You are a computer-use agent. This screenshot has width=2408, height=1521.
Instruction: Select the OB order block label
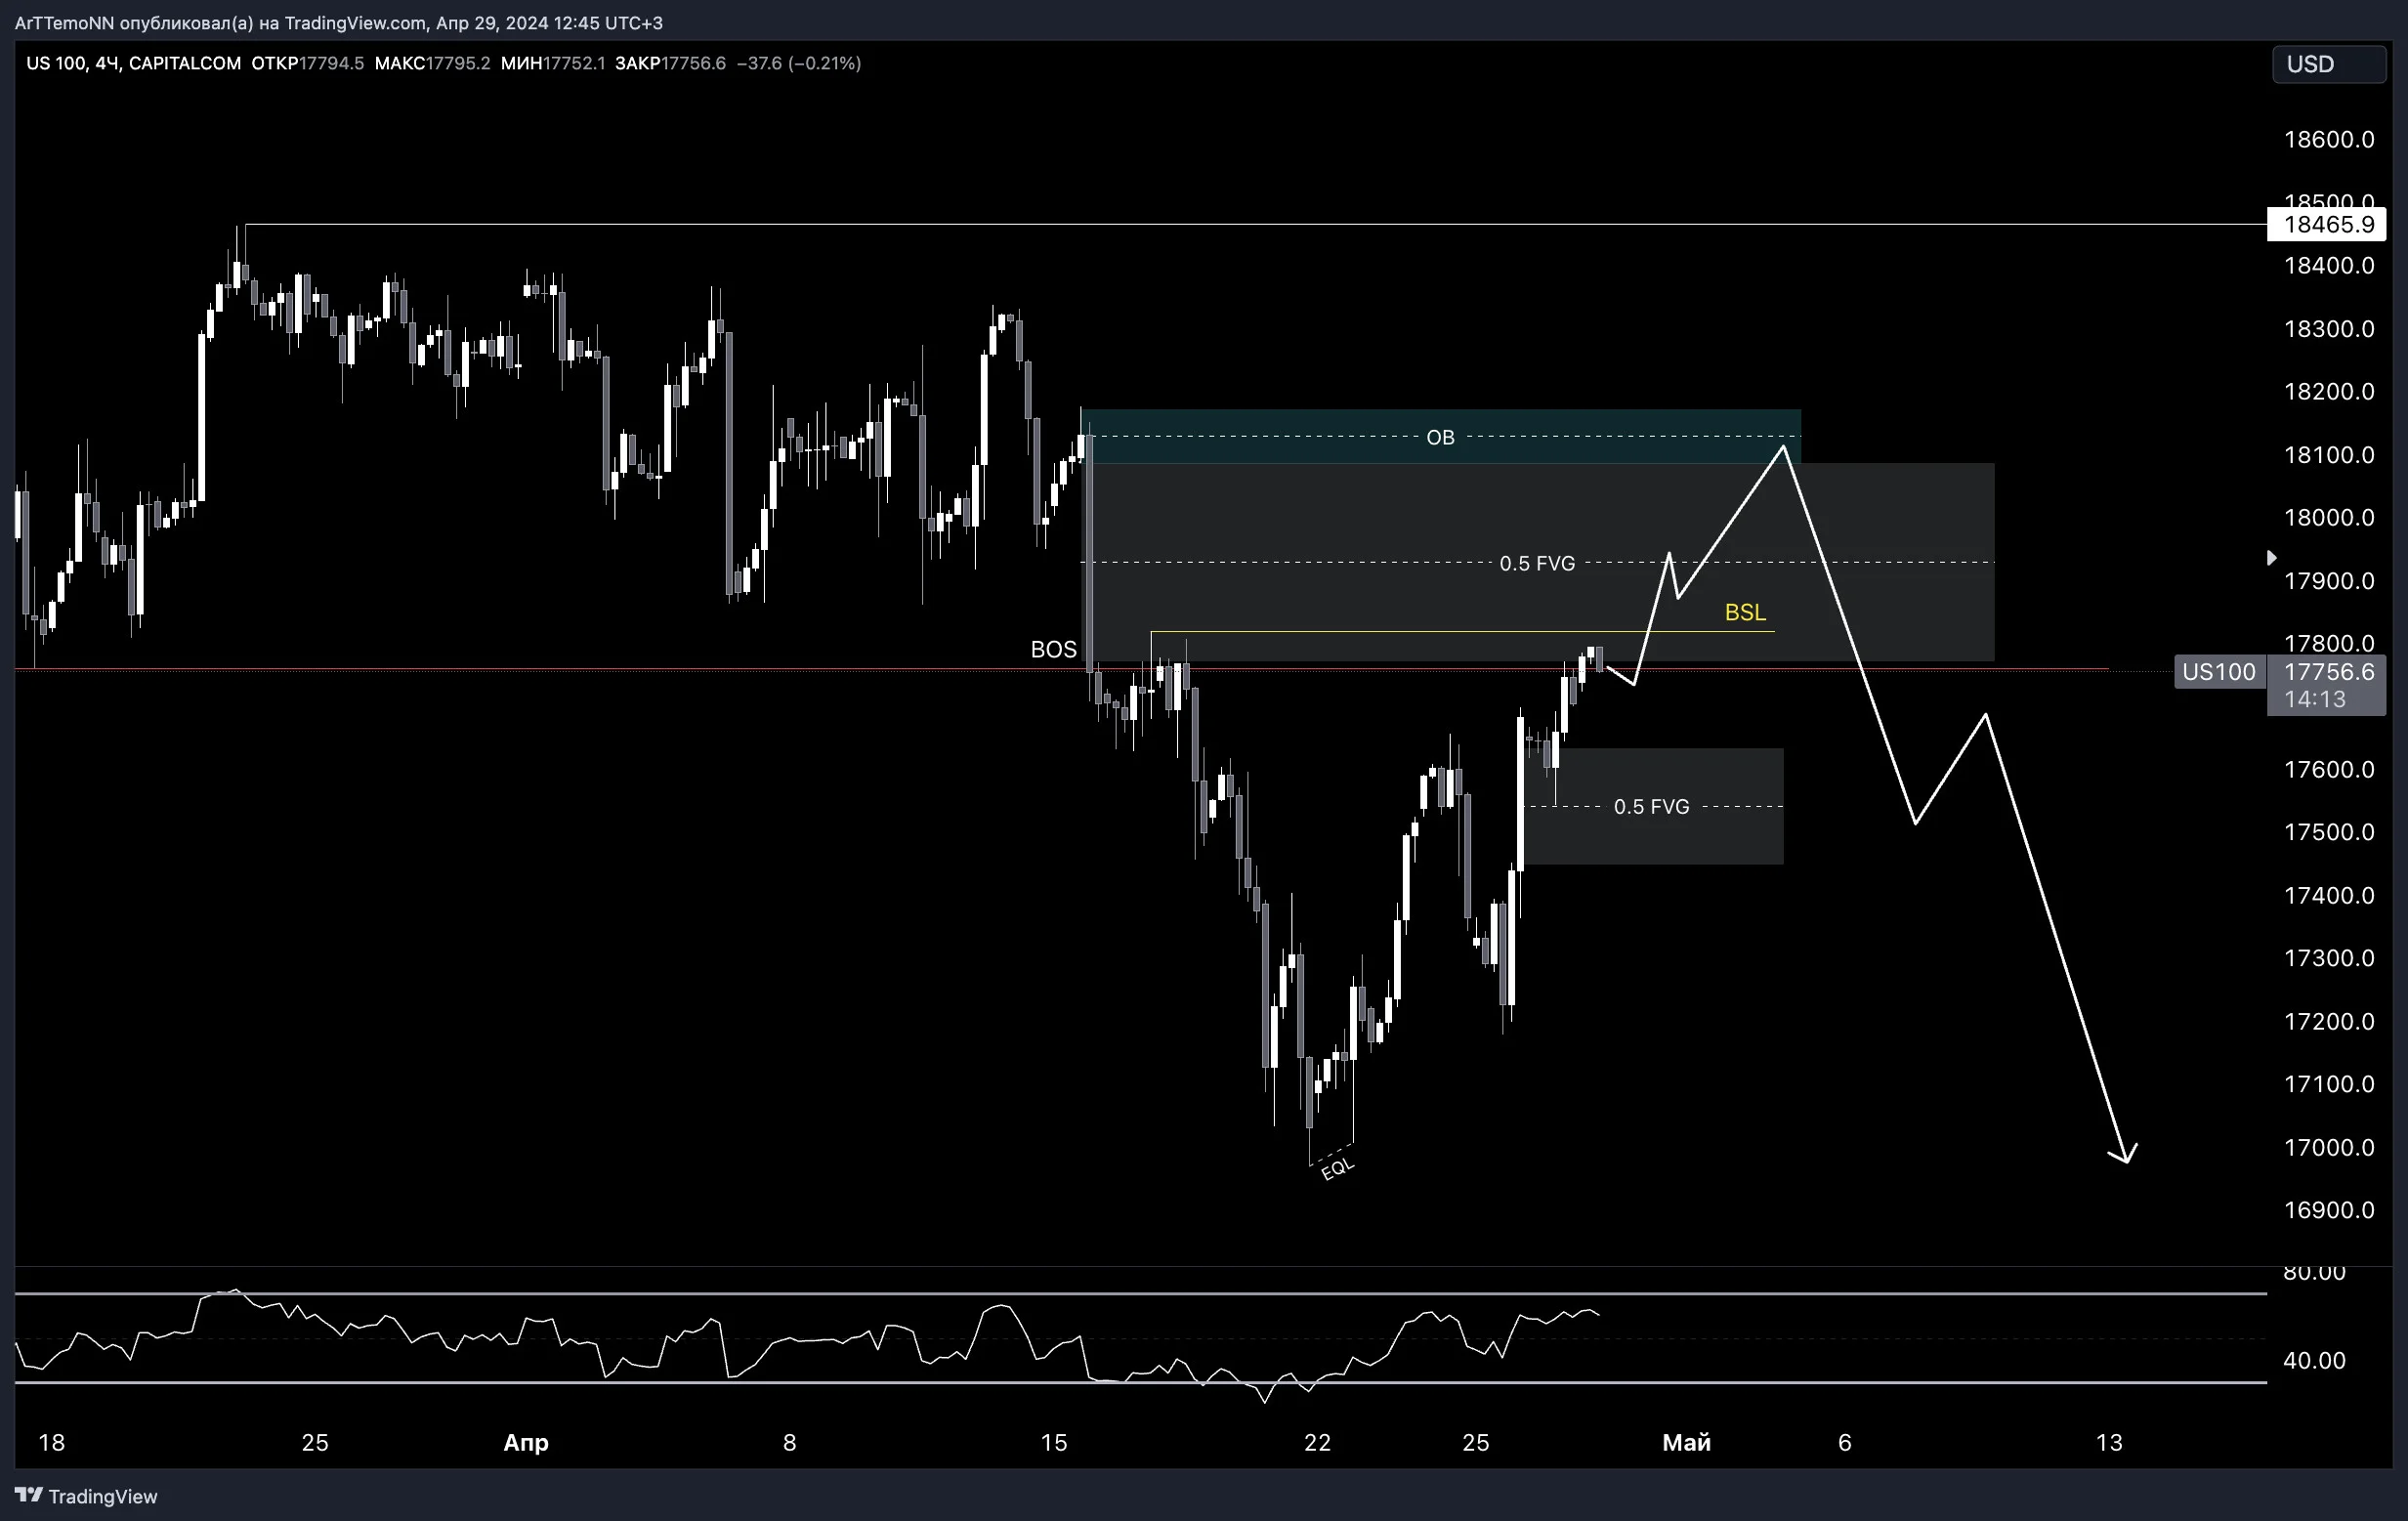[x=1440, y=437]
